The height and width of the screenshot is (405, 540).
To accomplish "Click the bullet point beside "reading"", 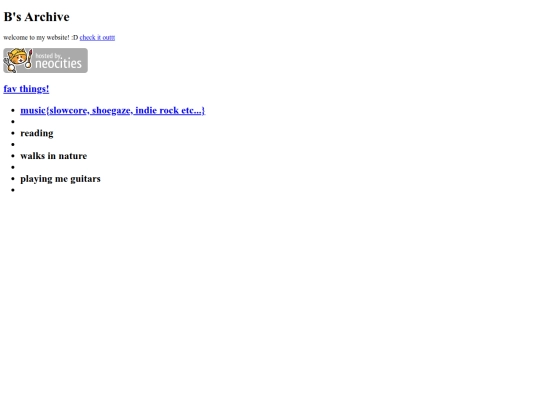I will click(13, 133).
